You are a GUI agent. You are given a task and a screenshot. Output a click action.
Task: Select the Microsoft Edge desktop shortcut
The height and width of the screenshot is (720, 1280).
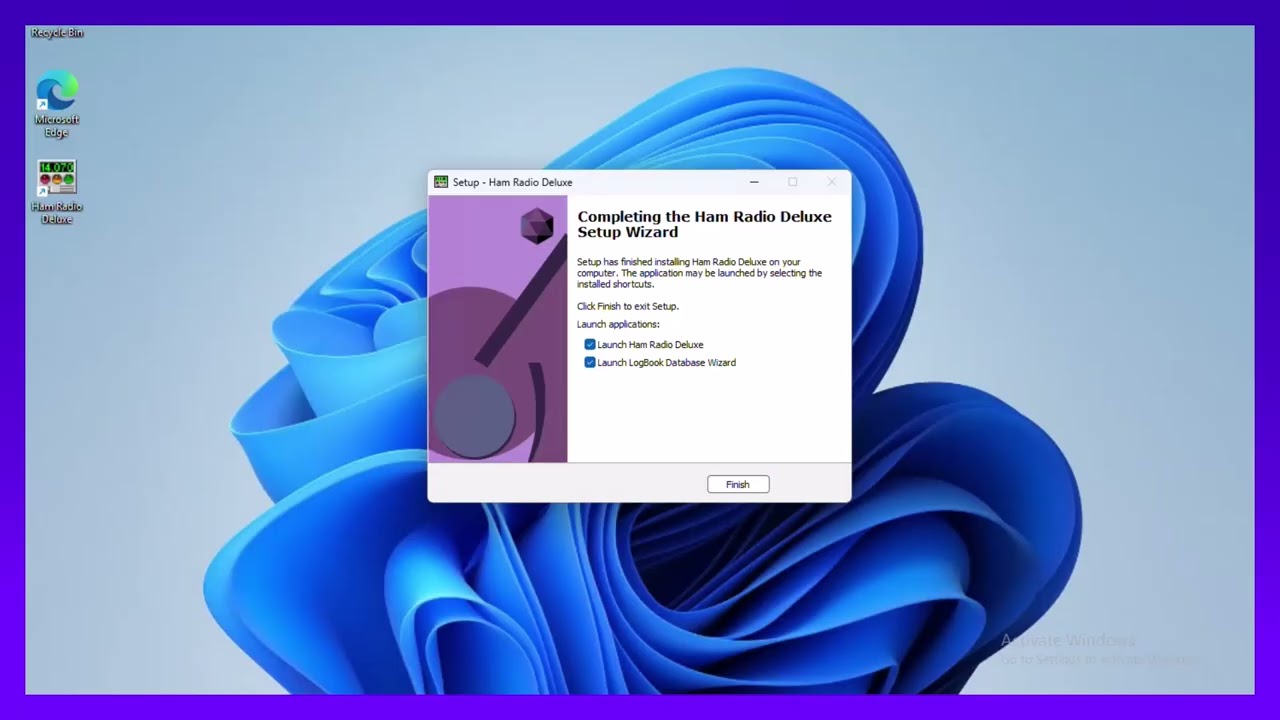[57, 104]
